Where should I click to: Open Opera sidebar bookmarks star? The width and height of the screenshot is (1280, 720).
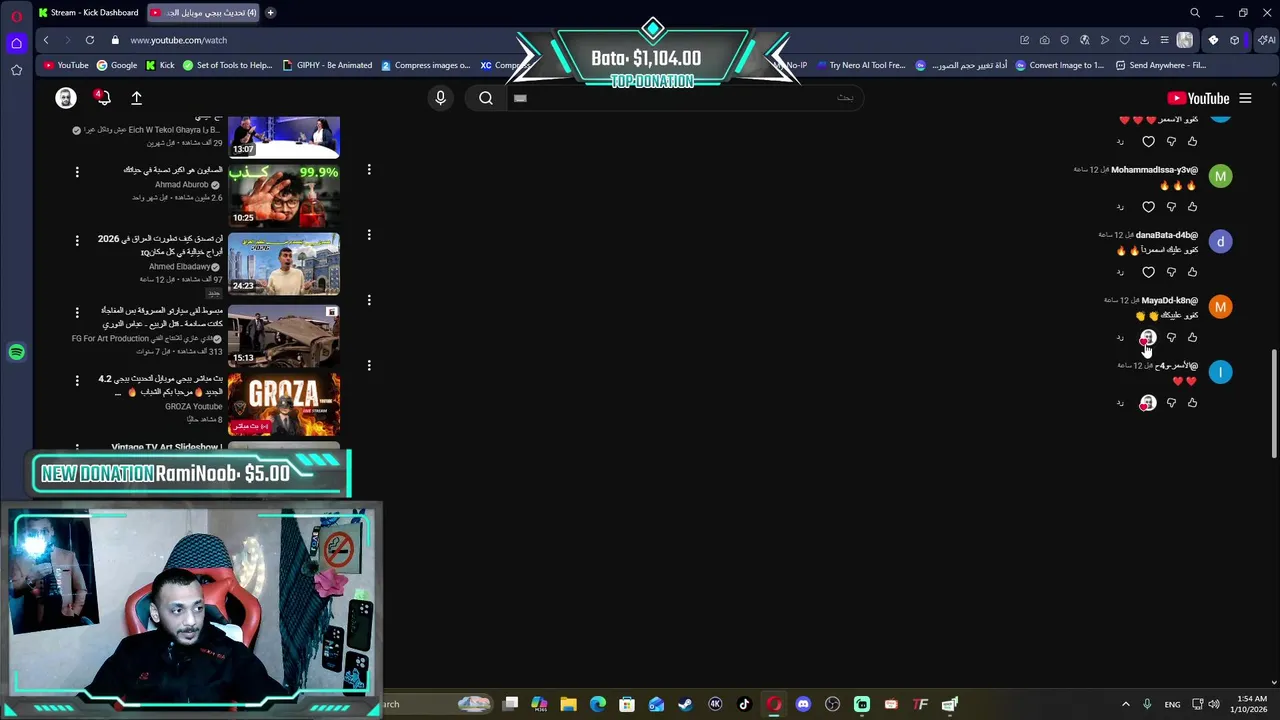click(16, 70)
